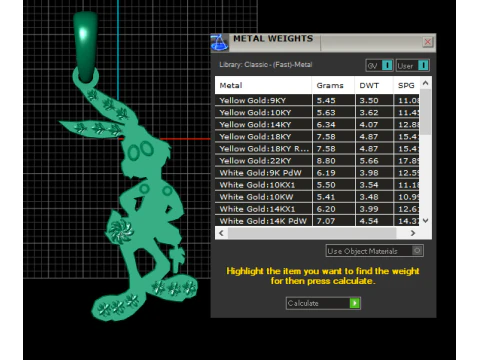Select the White Gold:14KX1 row
This screenshot has width=480, height=360.
point(317,209)
